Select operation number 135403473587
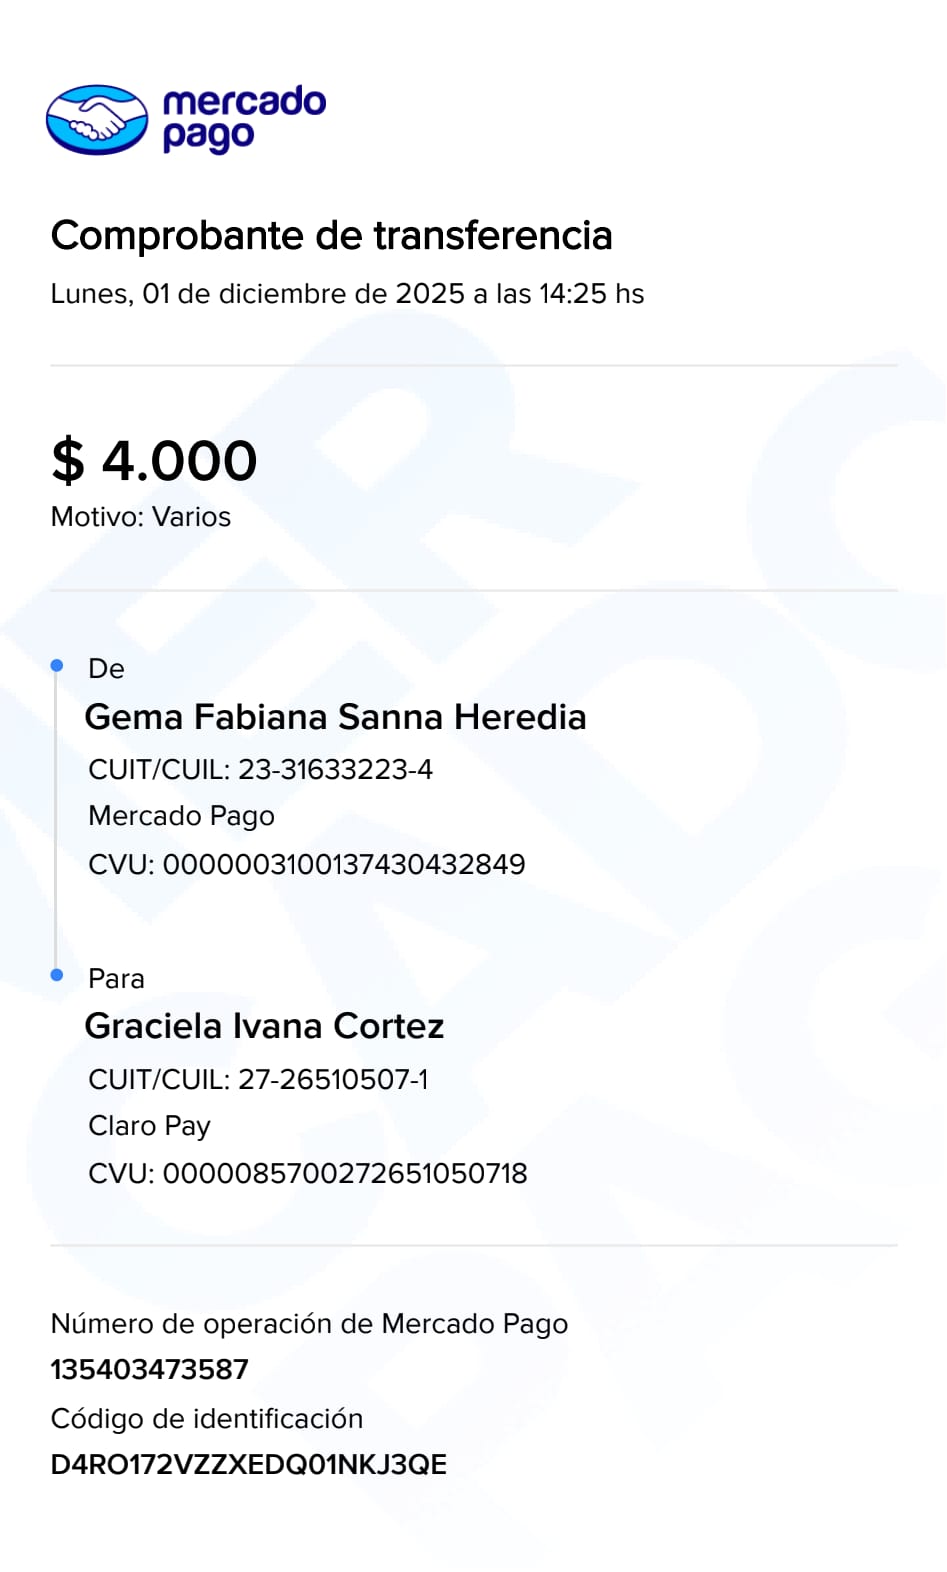Screen dimensions: 947x1572 [149, 1369]
